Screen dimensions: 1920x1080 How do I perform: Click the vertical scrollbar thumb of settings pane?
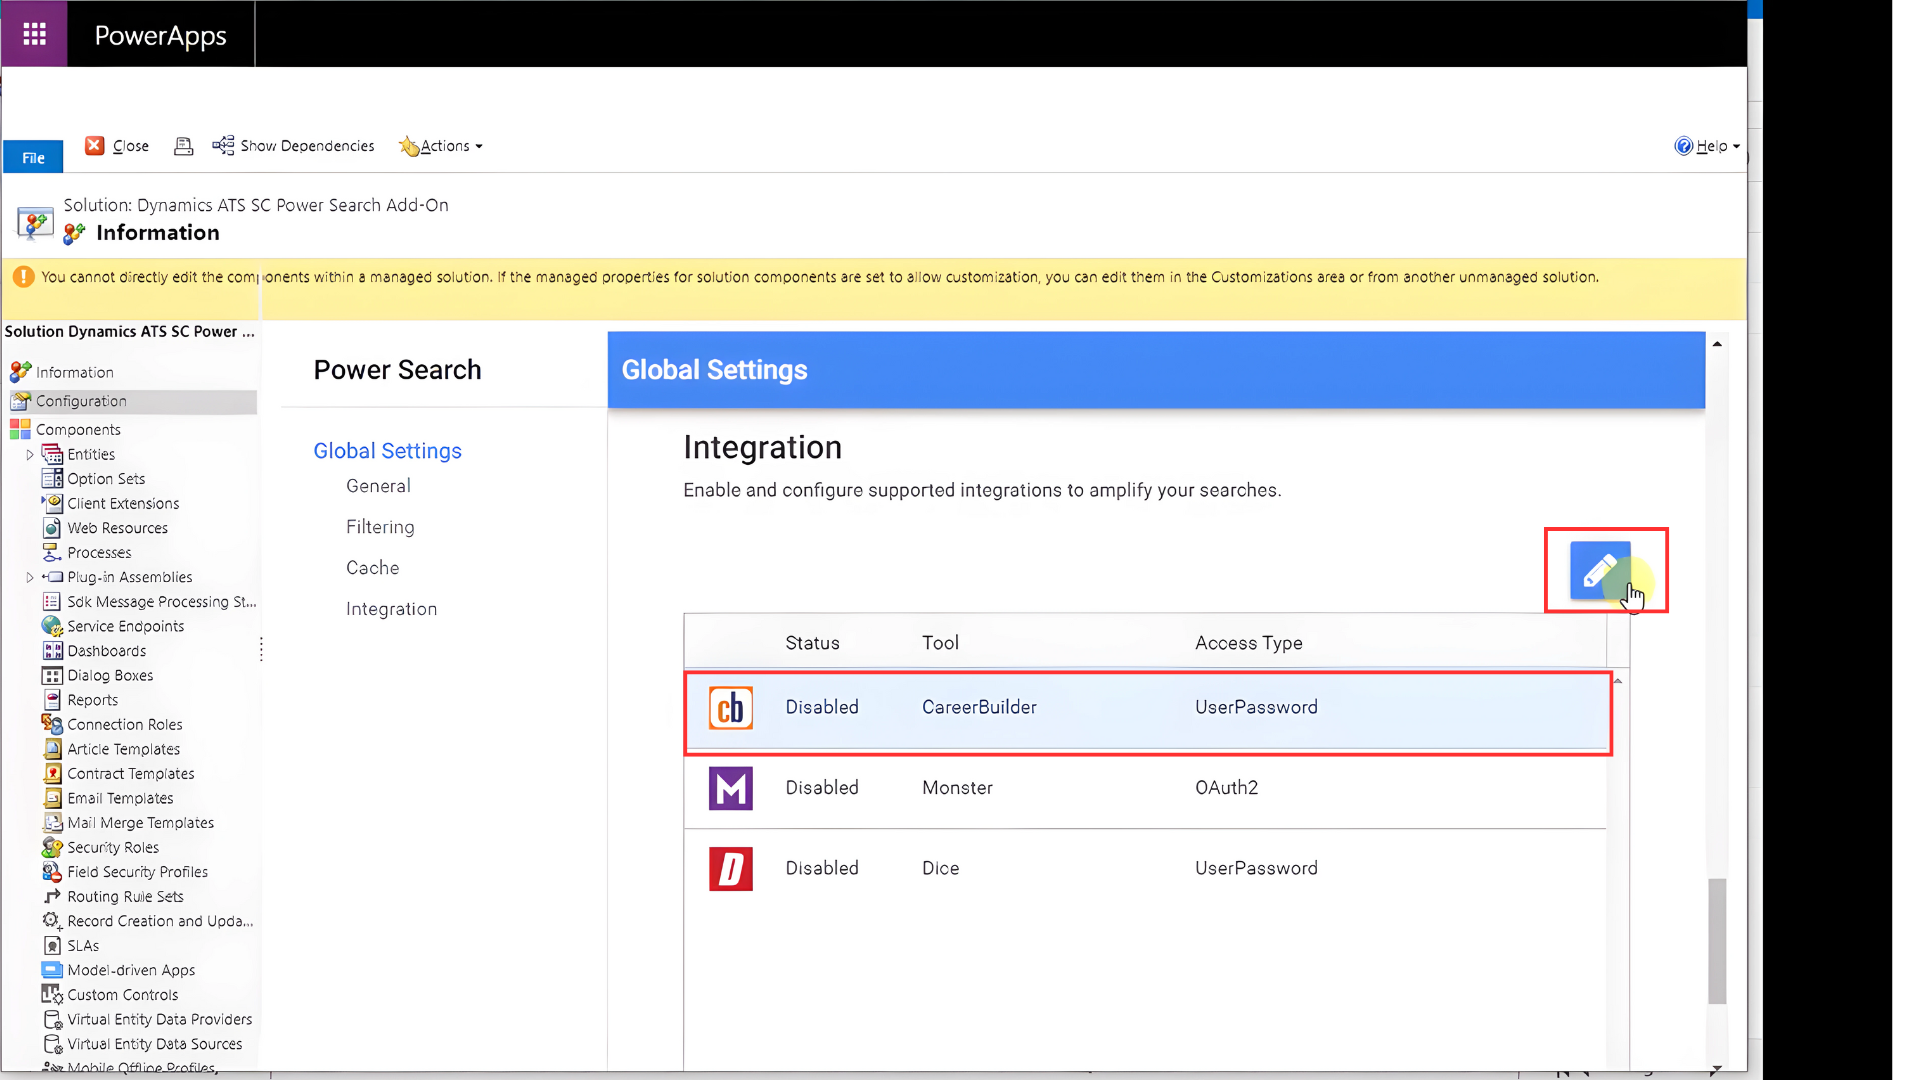1717,941
